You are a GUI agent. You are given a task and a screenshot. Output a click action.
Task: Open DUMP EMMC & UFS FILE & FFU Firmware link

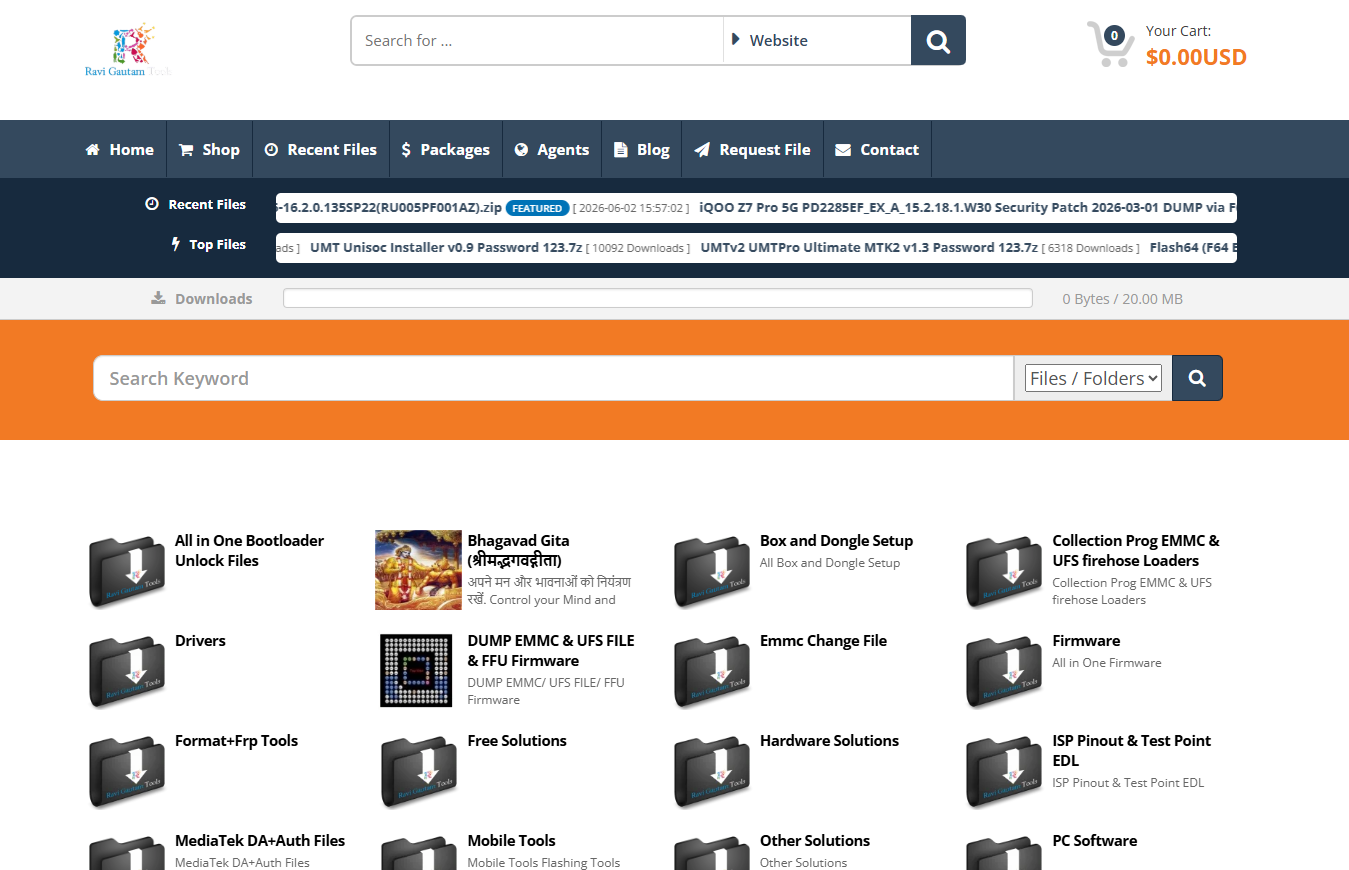(x=551, y=650)
